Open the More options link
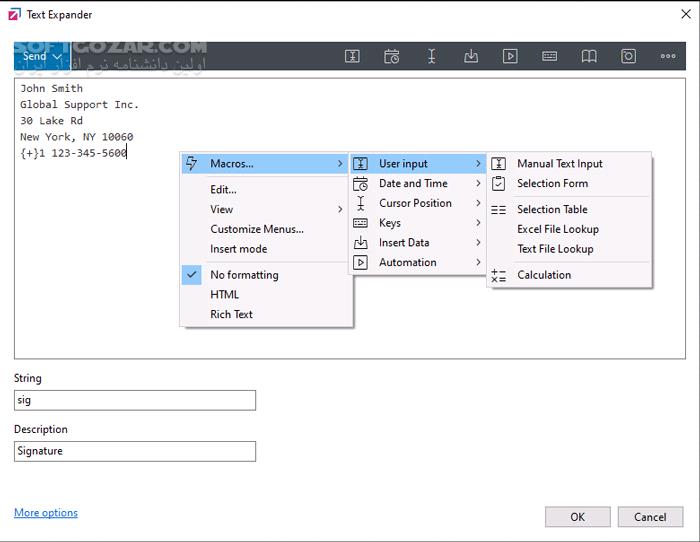The width and height of the screenshot is (700, 542). [46, 513]
